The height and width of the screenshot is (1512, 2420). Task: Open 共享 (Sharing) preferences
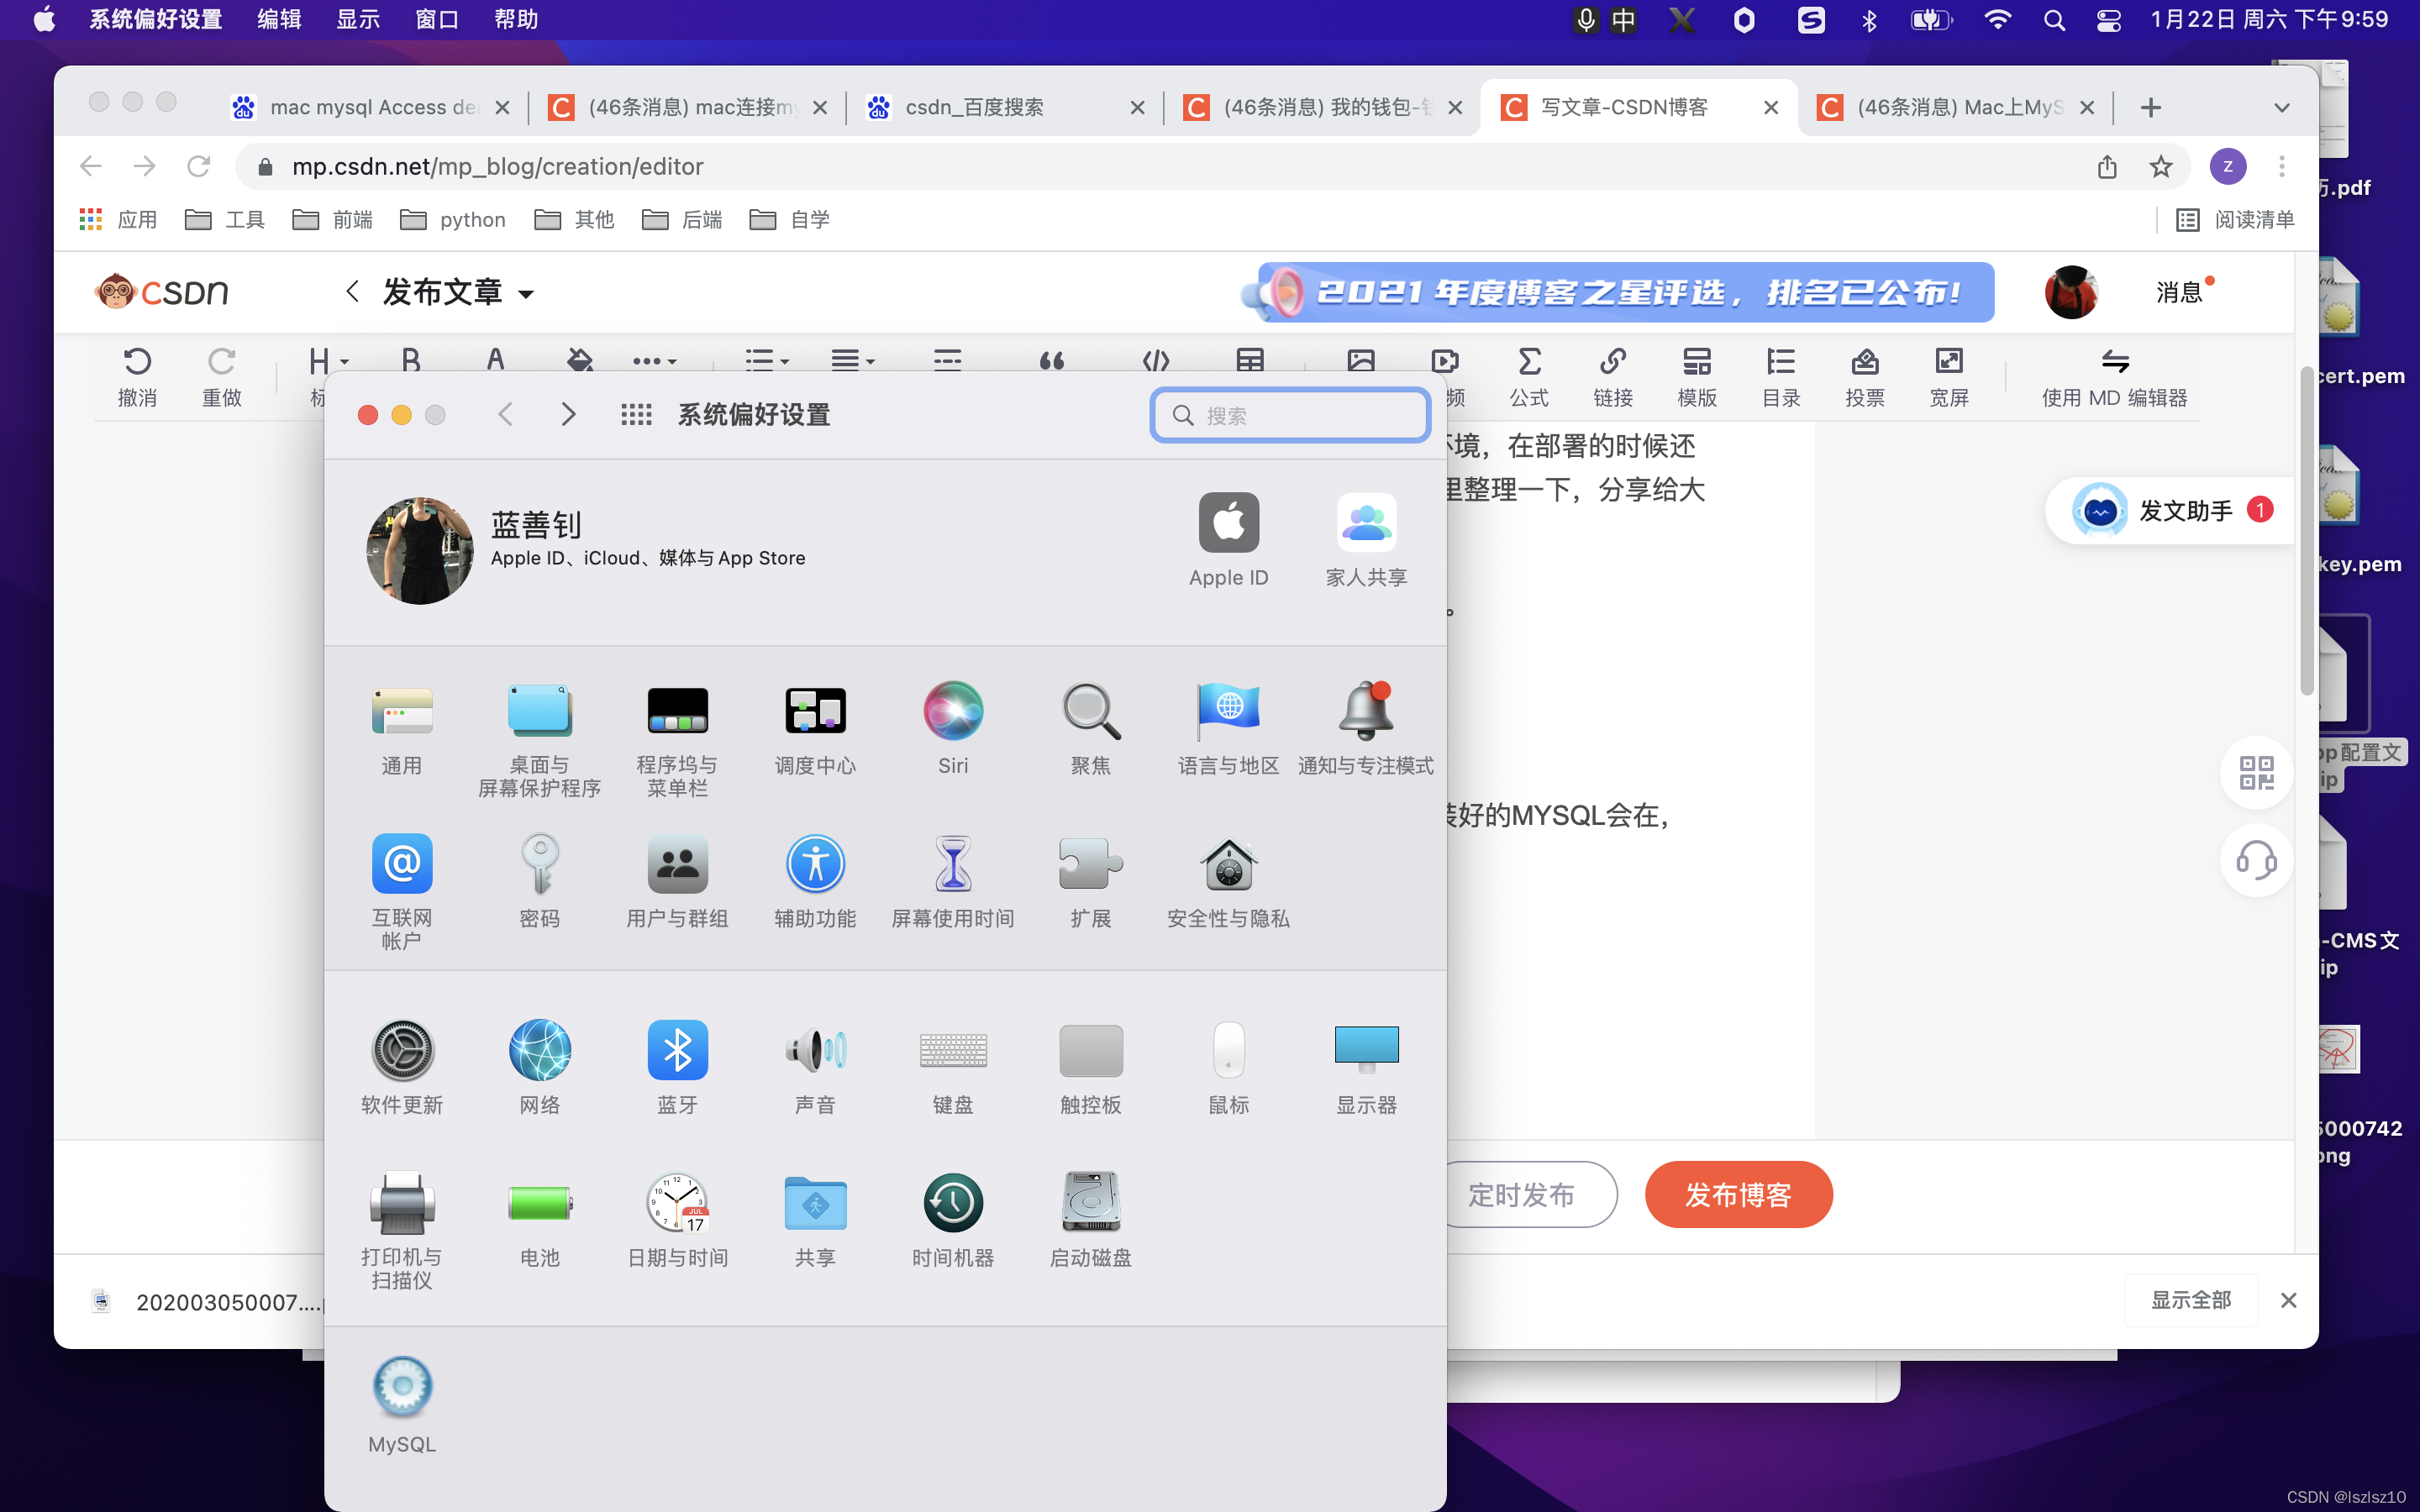click(816, 1220)
